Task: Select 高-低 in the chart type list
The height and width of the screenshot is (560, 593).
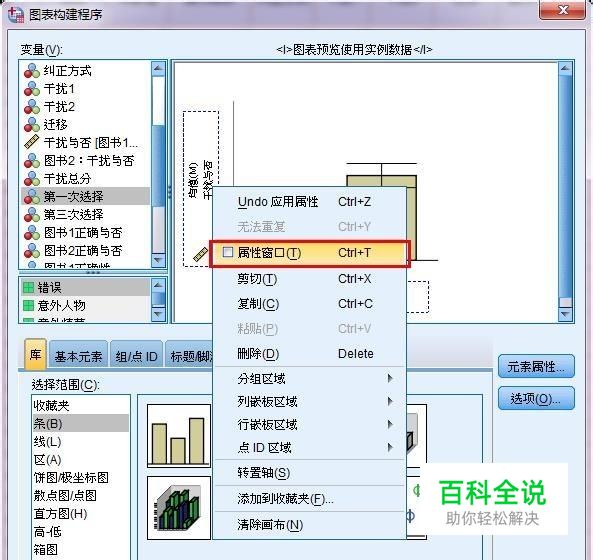Action: (x=80, y=532)
